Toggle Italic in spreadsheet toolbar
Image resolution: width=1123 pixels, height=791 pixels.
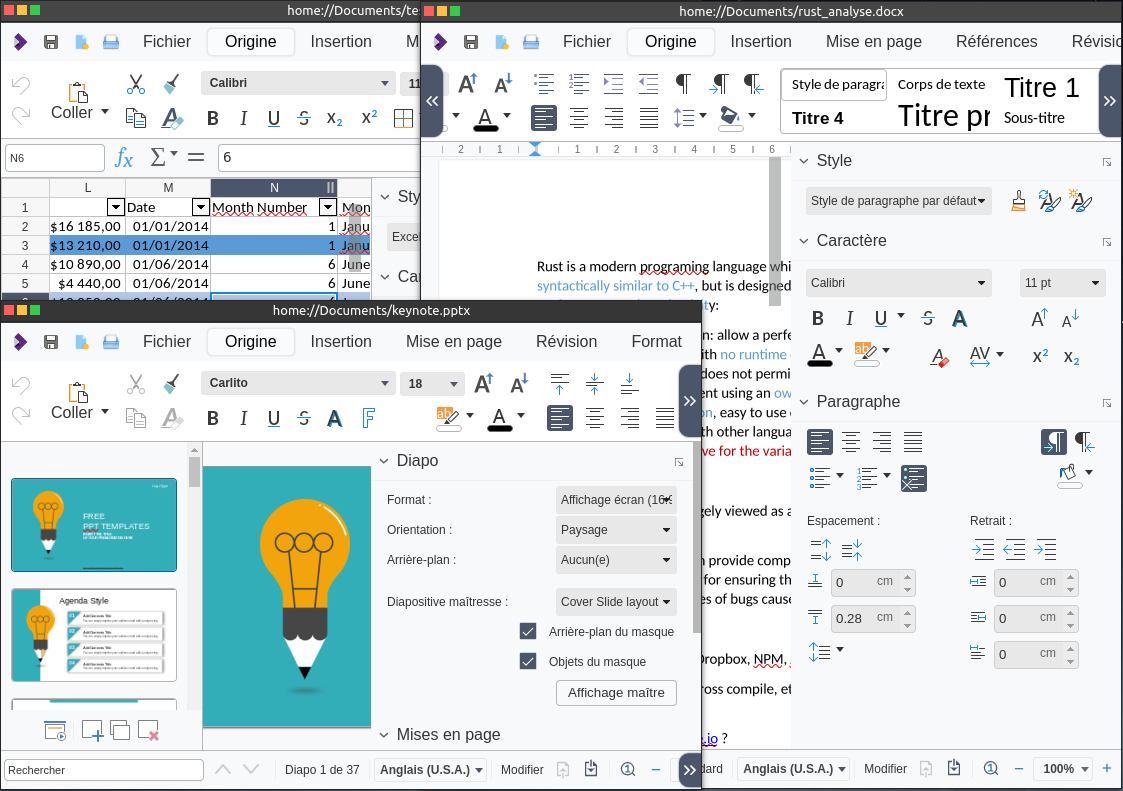tap(244, 118)
